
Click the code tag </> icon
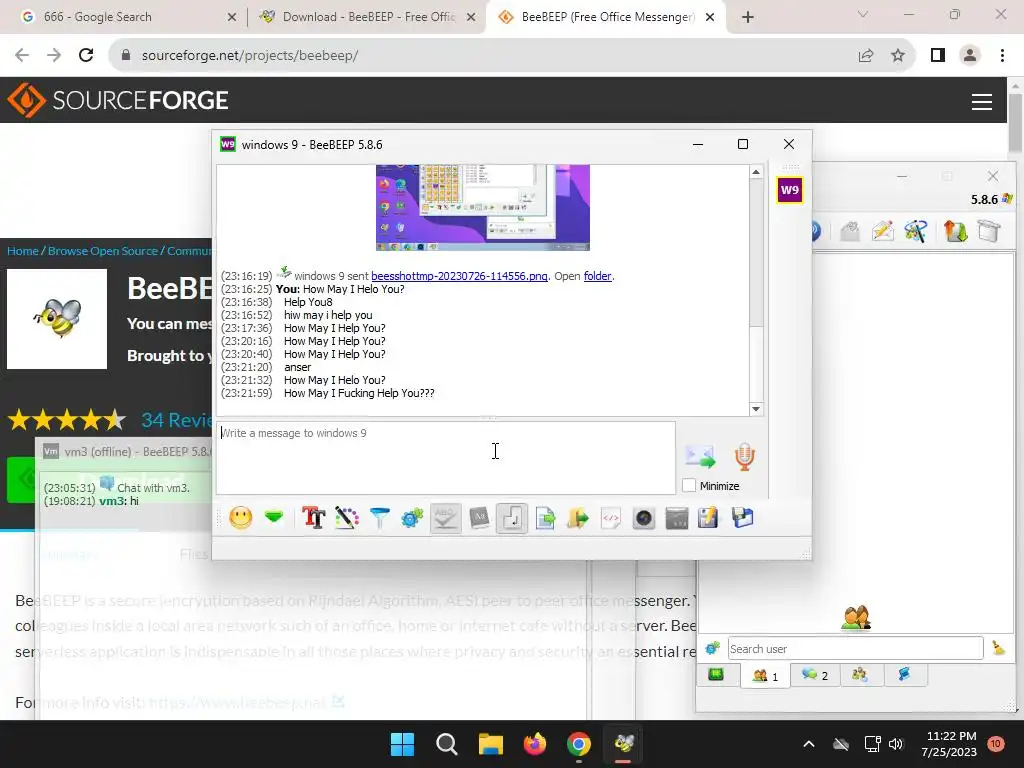tap(611, 519)
